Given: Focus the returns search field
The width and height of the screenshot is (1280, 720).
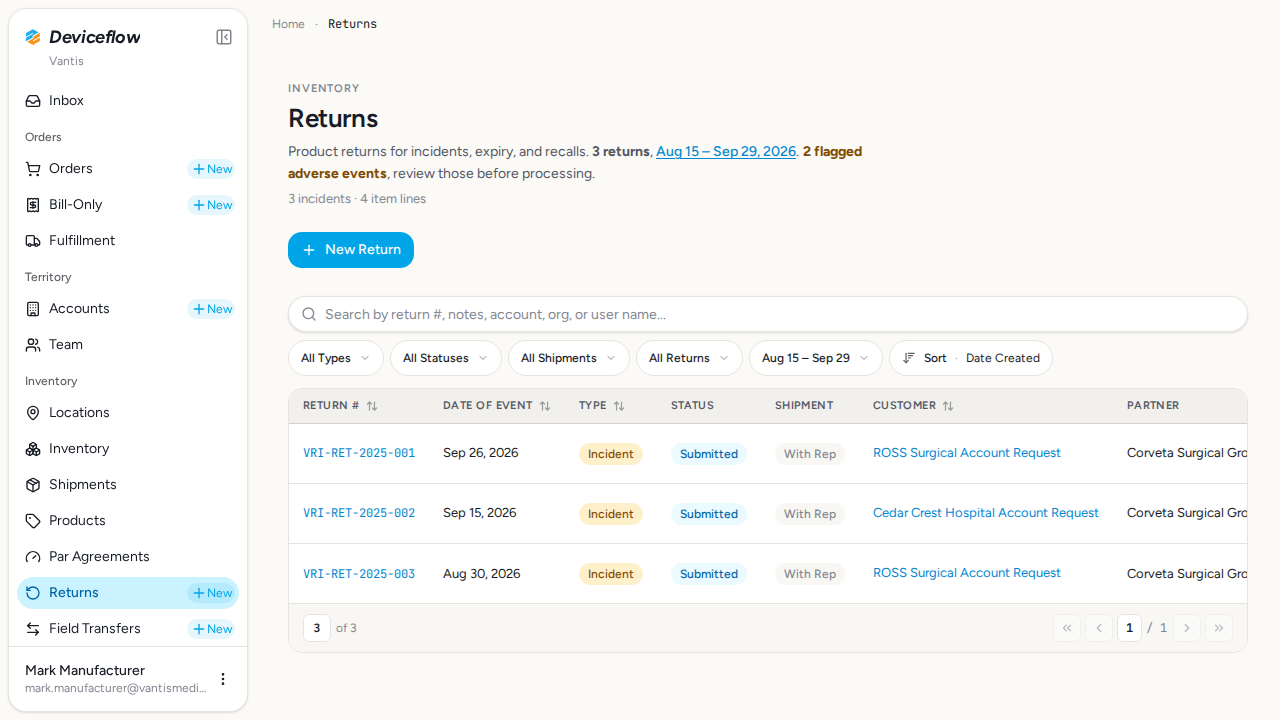Looking at the screenshot, I should click(768, 314).
